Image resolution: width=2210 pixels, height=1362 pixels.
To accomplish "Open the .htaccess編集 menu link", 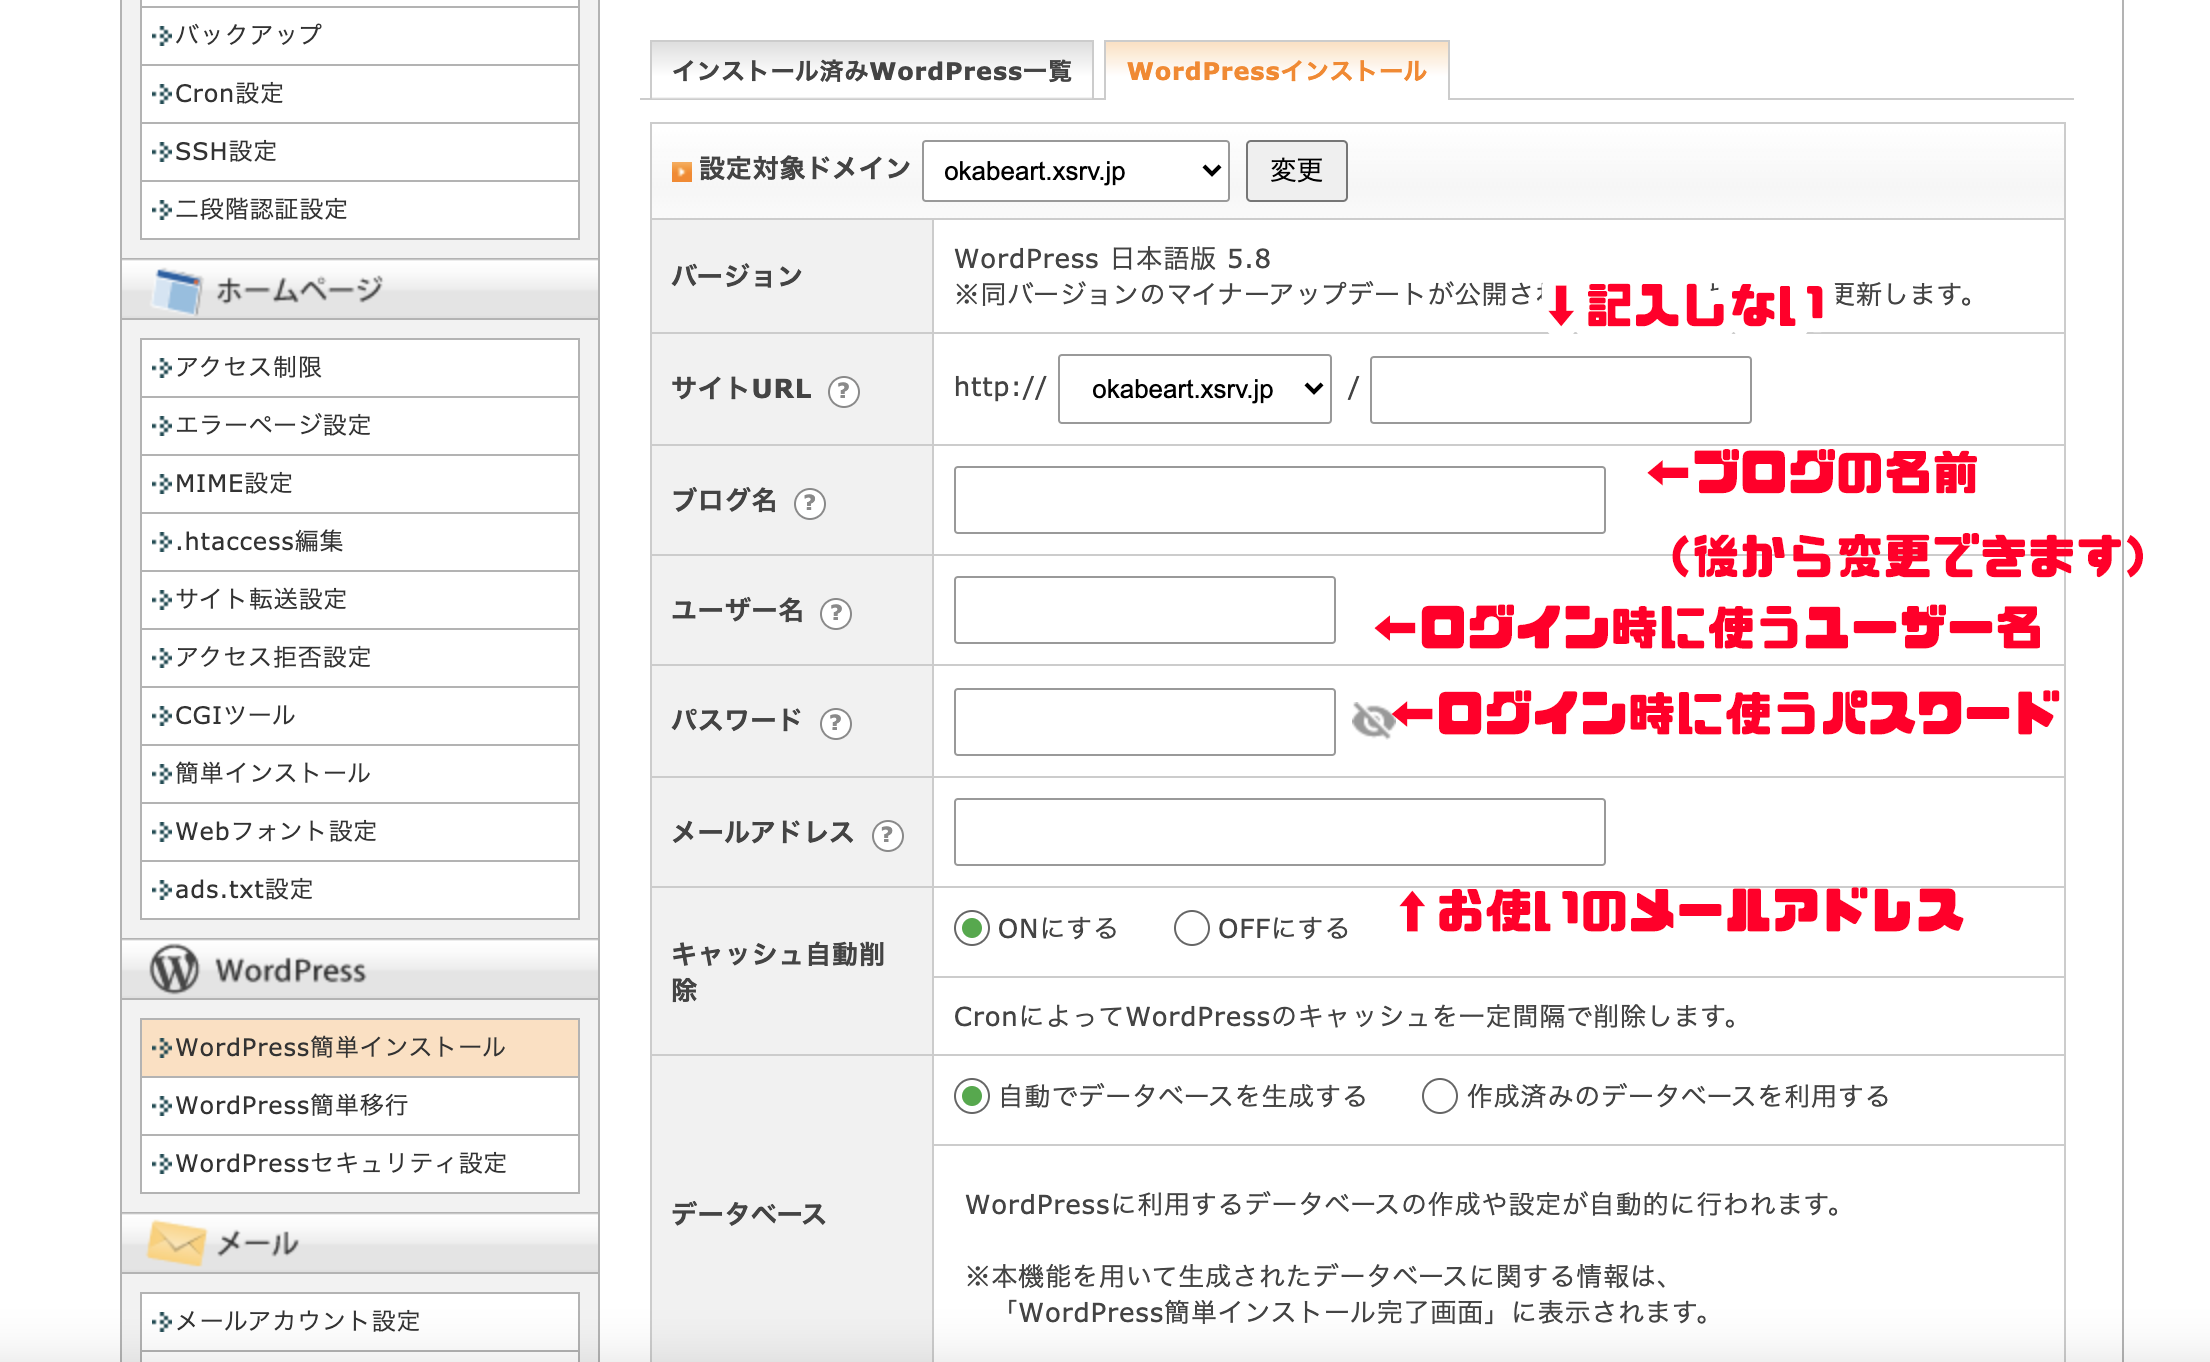I will (x=259, y=541).
